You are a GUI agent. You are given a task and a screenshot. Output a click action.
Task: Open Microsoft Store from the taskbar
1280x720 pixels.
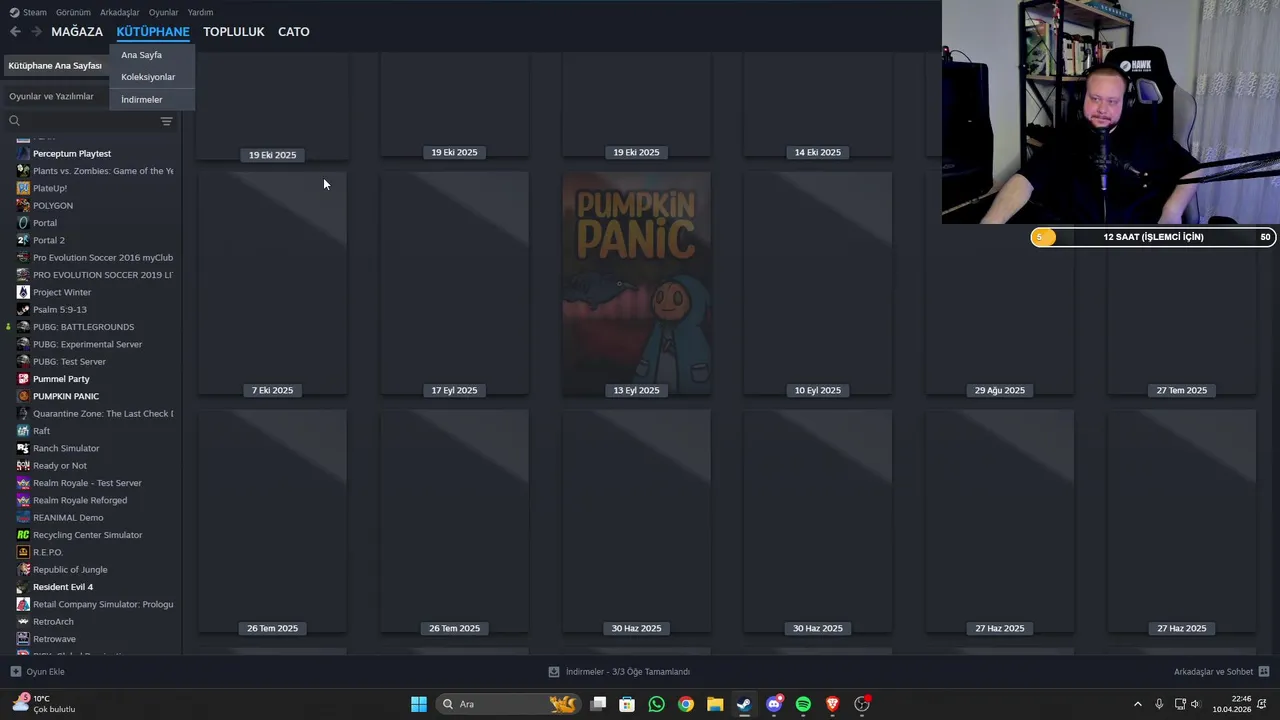627,704
